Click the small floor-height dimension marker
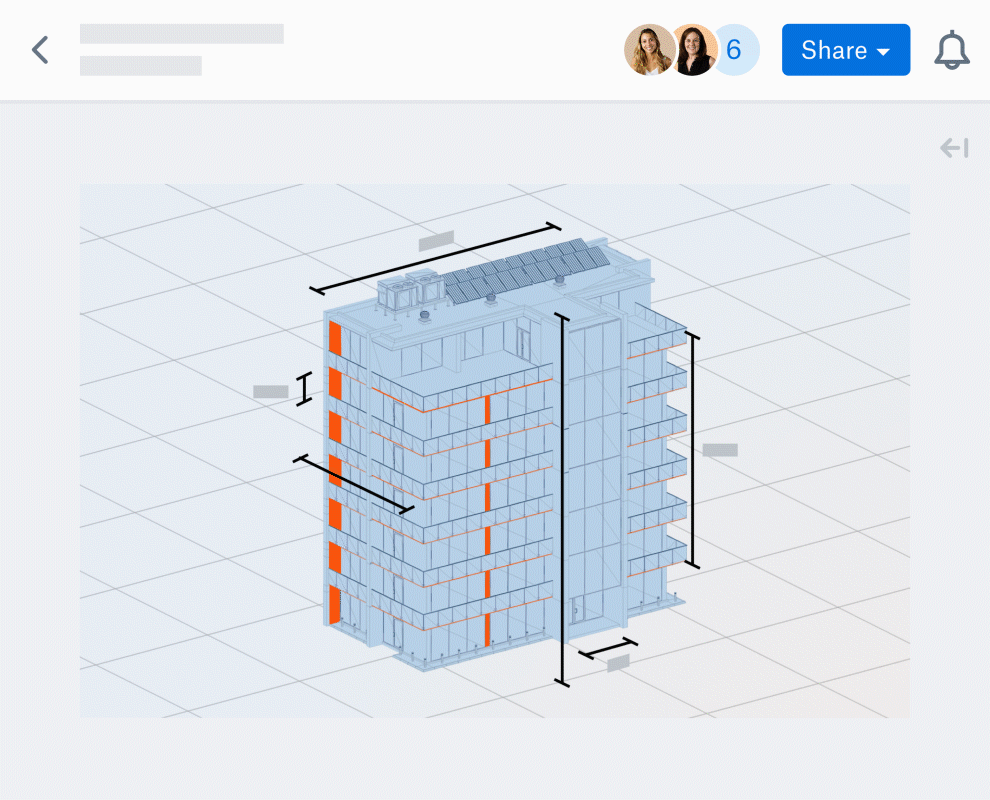 click(x=304, y=388)
